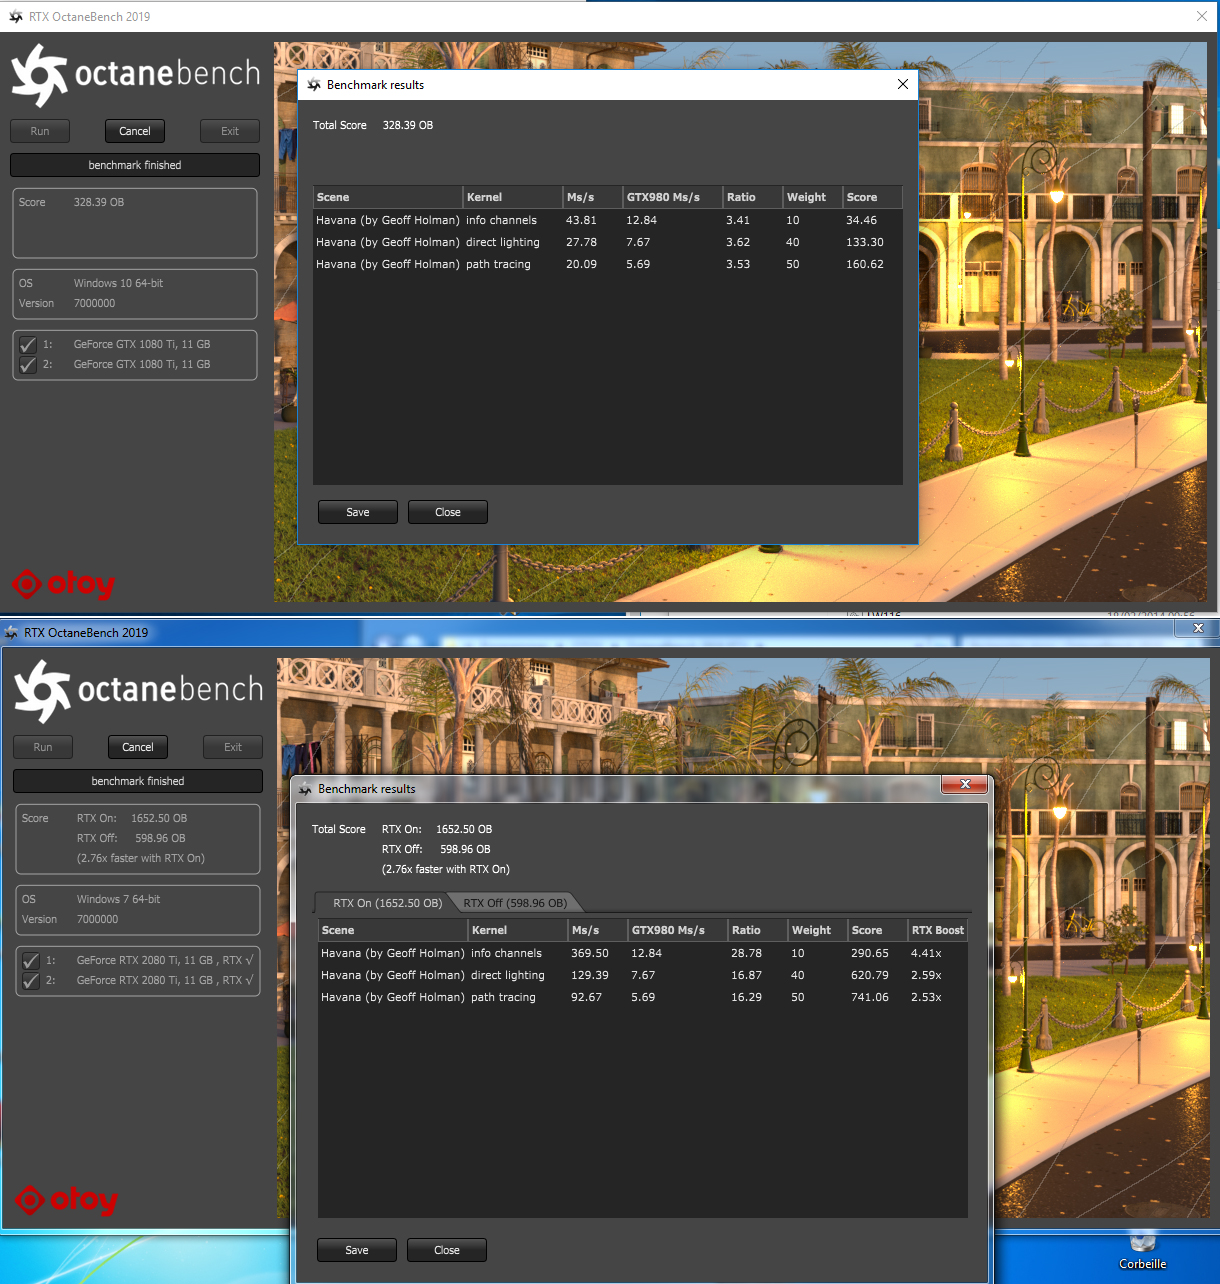The height and width of the screenshot is (1284, 1220).
Task: Click RTX Boost column header in bottom table
Action: pos(938,930)
